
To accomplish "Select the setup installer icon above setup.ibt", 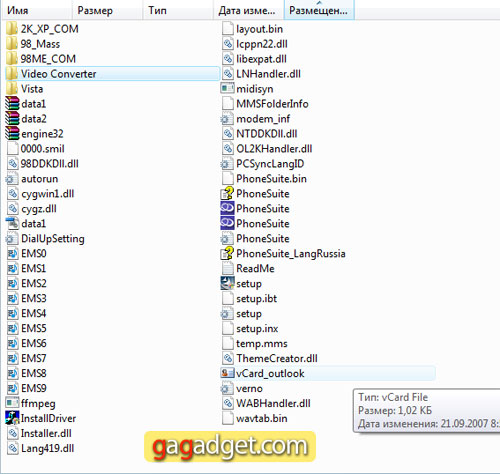I will pos(227,283).
